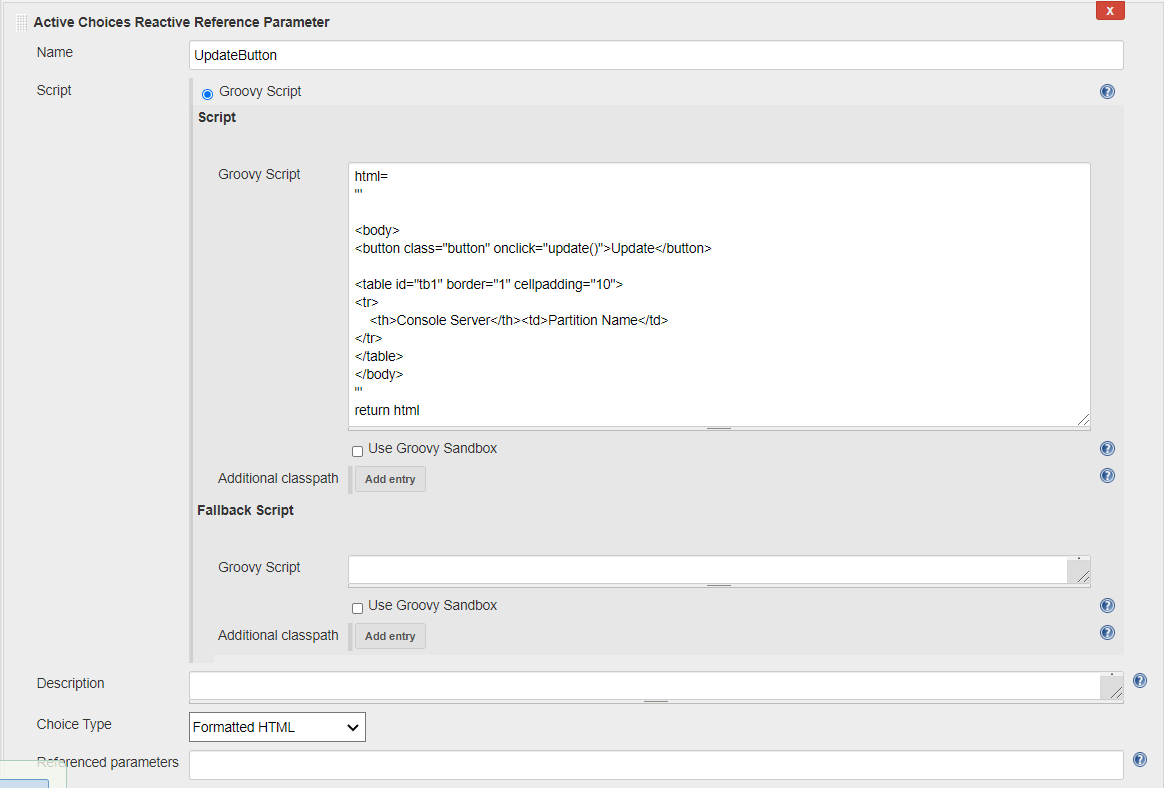1164x788 pixels.
Task: Open the Choice Type dropdown showing Formatted HTML
Action: [x=277, y=727]
